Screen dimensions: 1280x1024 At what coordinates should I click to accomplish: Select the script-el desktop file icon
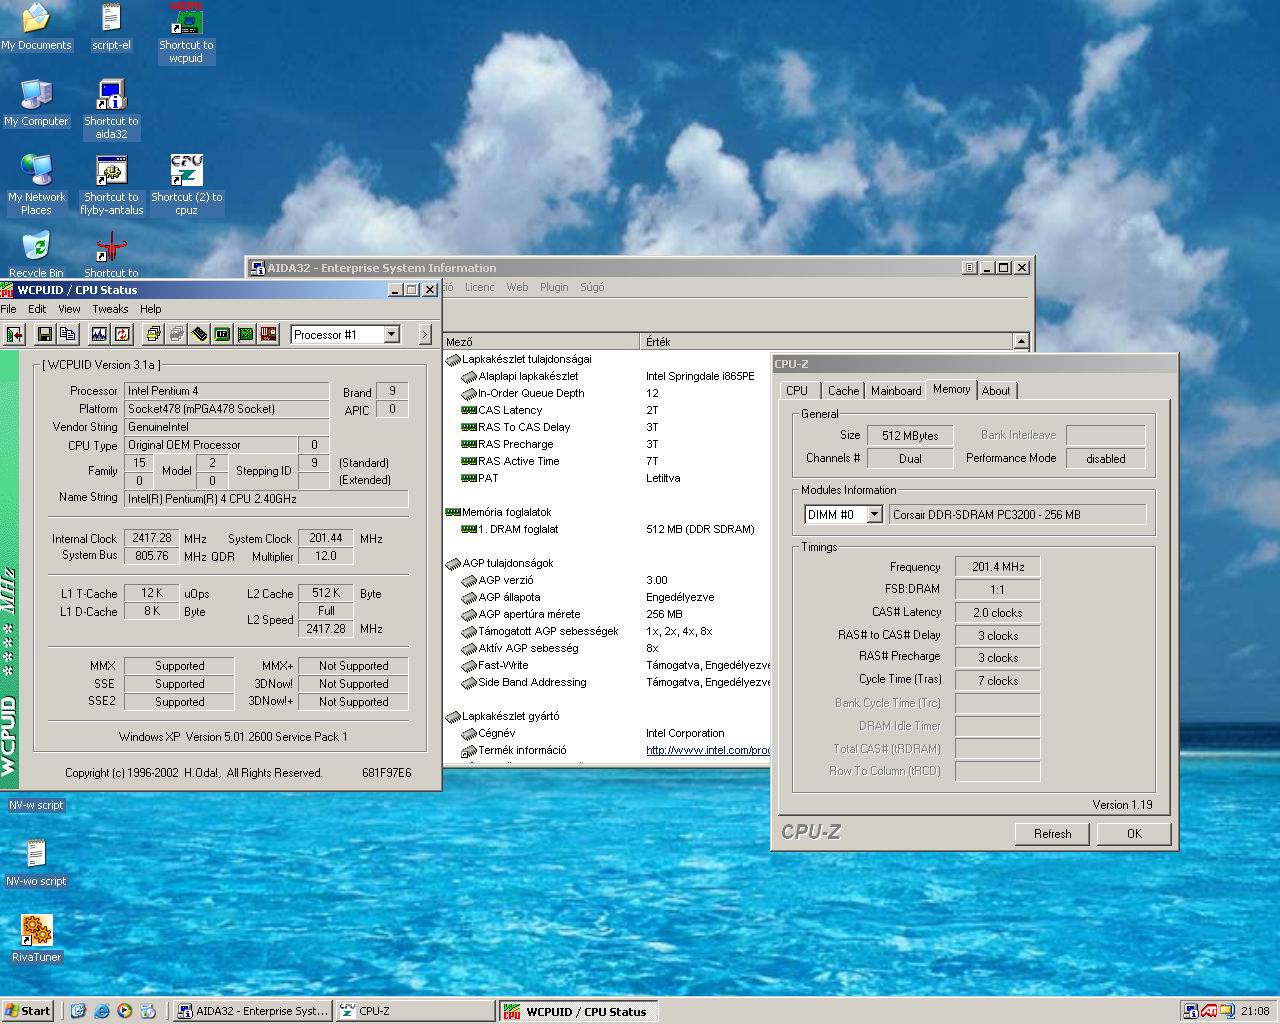coord(111,27)
